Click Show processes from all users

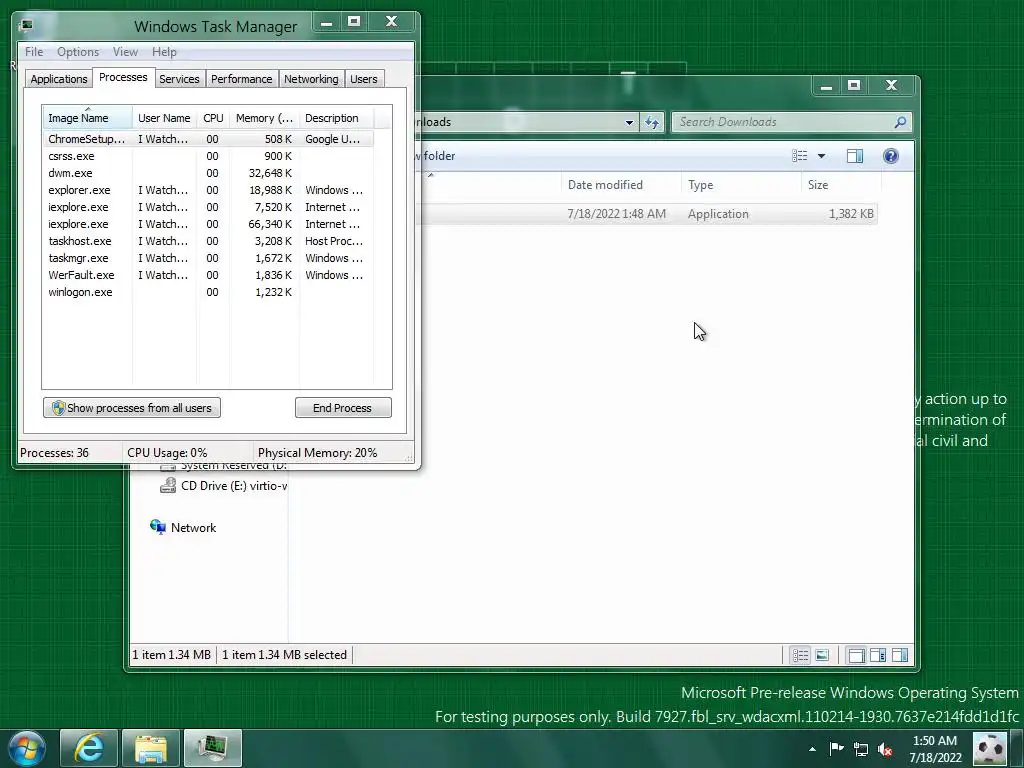coord(132,408)
